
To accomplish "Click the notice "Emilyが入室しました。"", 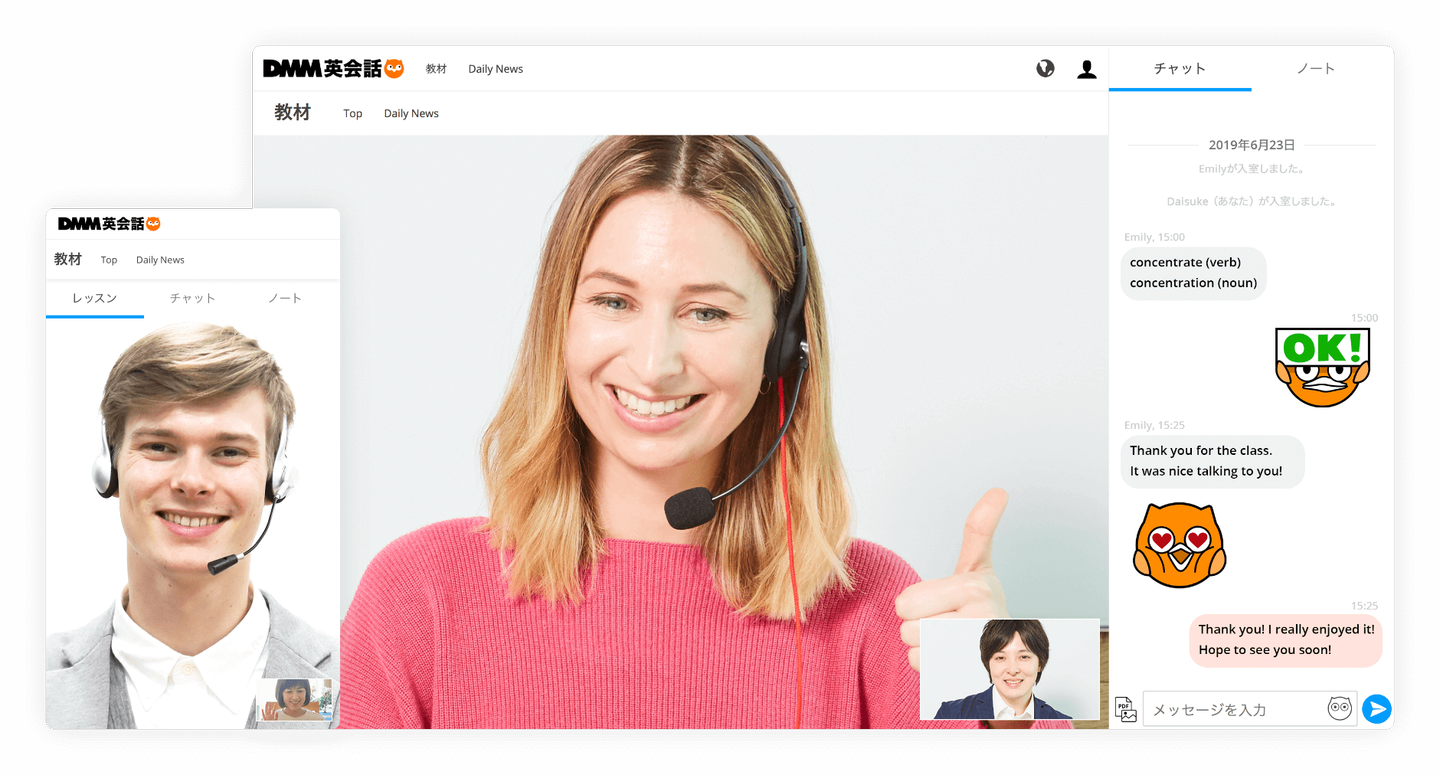I will 1251,169.
